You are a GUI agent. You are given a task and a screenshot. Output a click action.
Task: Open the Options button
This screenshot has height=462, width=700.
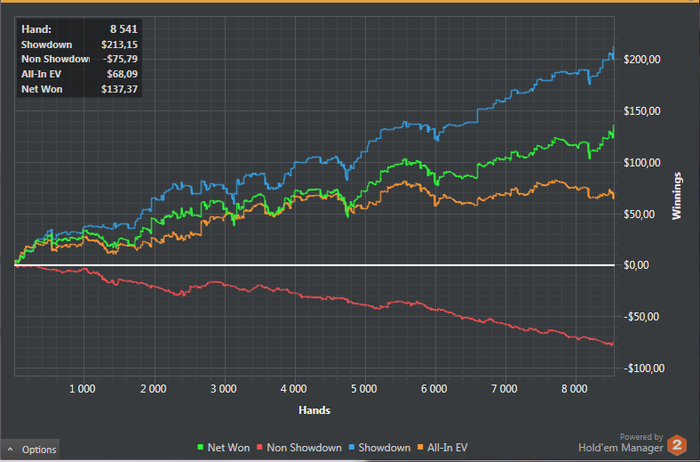pos(30,450)
